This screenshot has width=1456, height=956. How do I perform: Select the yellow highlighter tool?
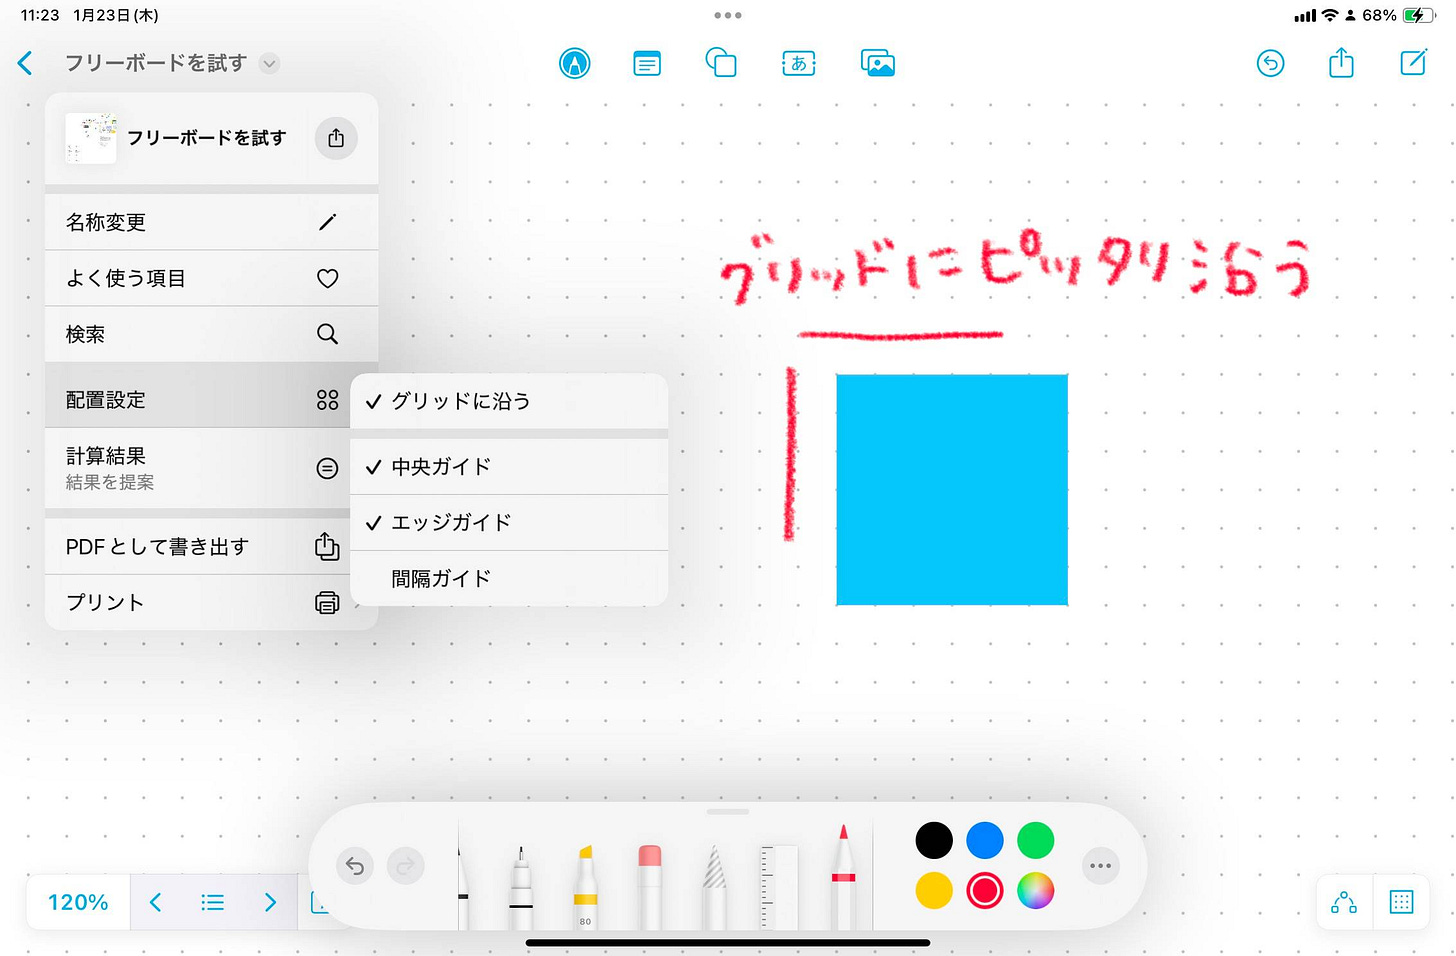point(586,888)
